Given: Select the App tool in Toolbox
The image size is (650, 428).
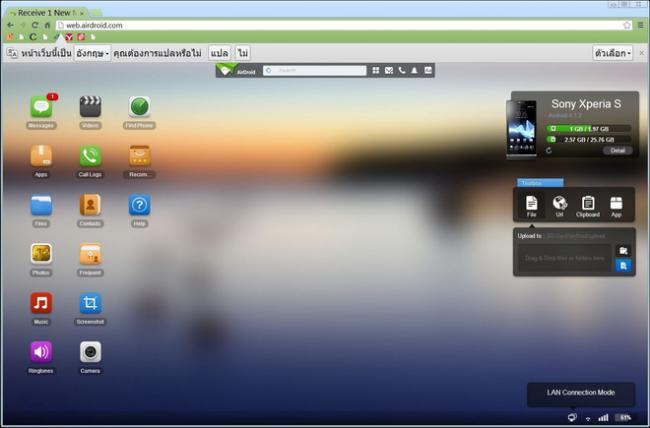Looking at the screenshot, I should pos(616,206).
